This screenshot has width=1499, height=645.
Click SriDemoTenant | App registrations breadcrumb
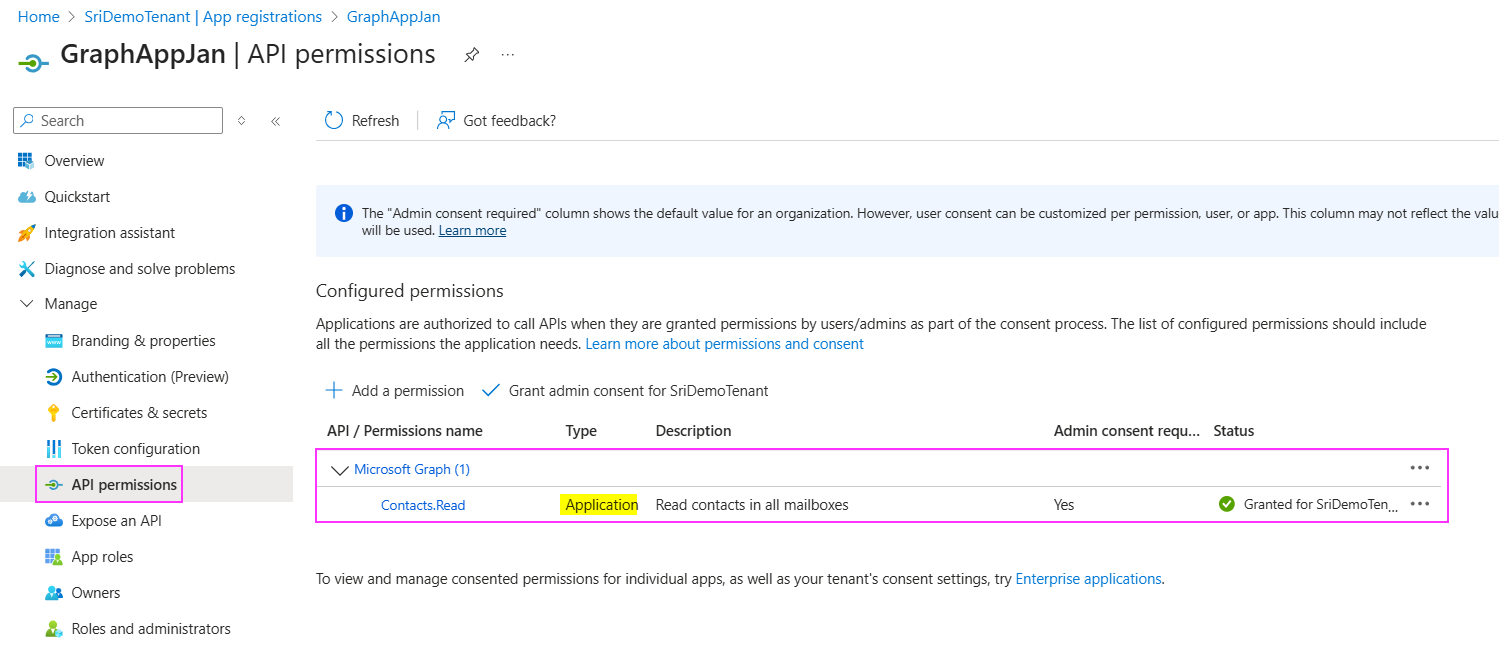[x=203, y=17]
